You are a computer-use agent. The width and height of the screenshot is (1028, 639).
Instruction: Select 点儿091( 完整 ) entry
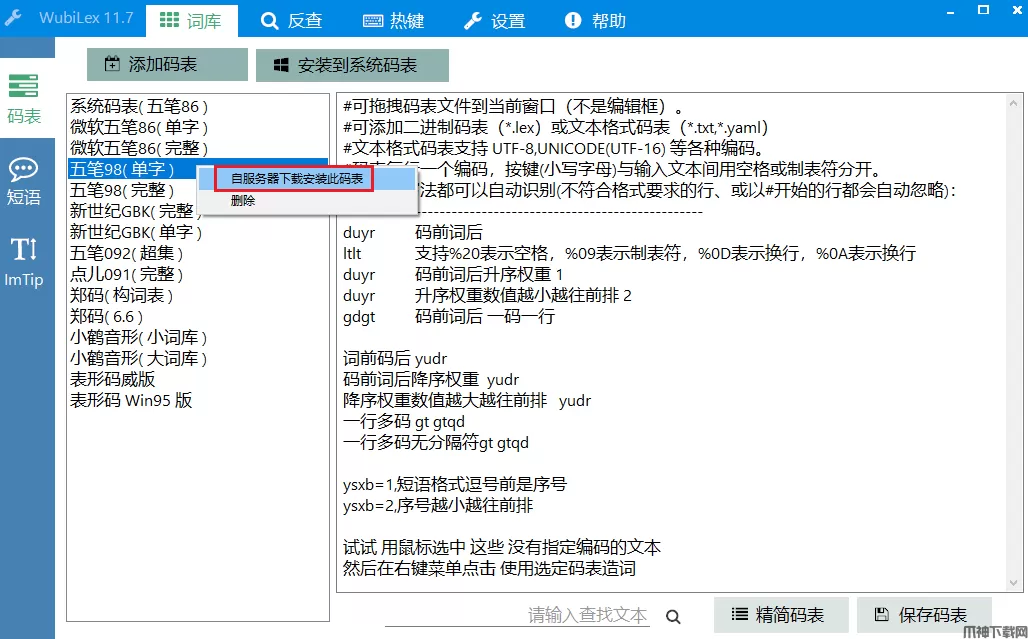click(x=197, y=274)
